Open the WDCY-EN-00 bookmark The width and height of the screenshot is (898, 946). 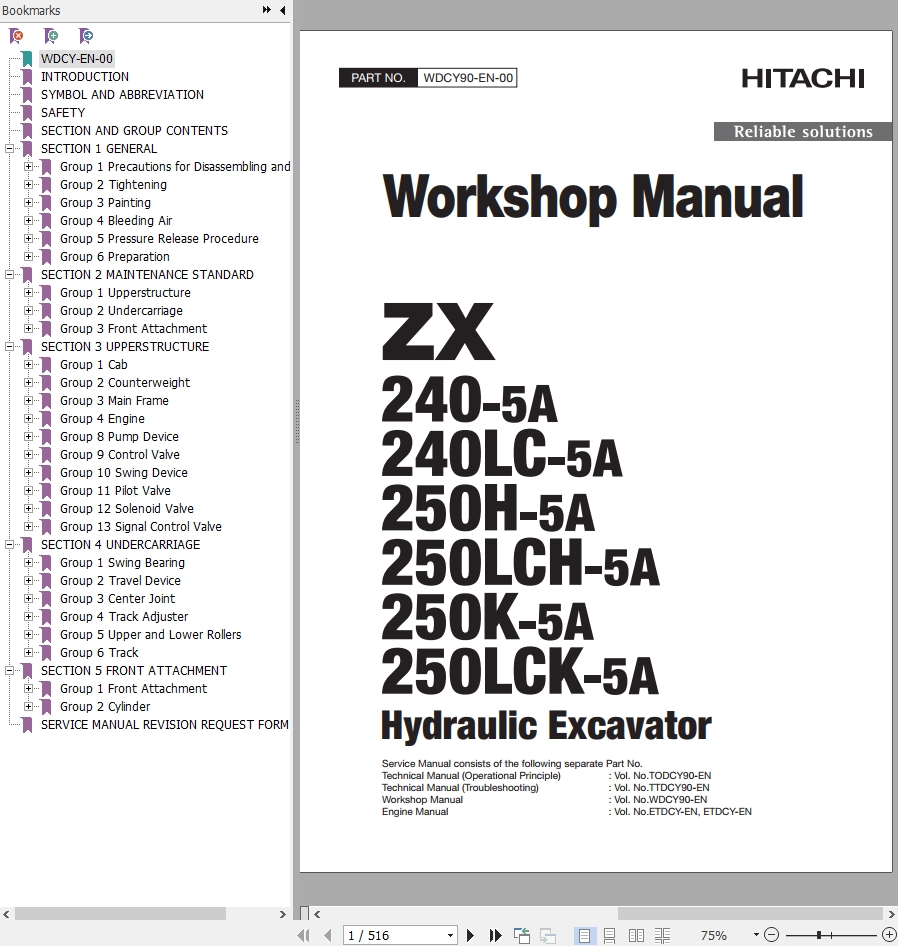pyautogui.click(x=77, y=59)
